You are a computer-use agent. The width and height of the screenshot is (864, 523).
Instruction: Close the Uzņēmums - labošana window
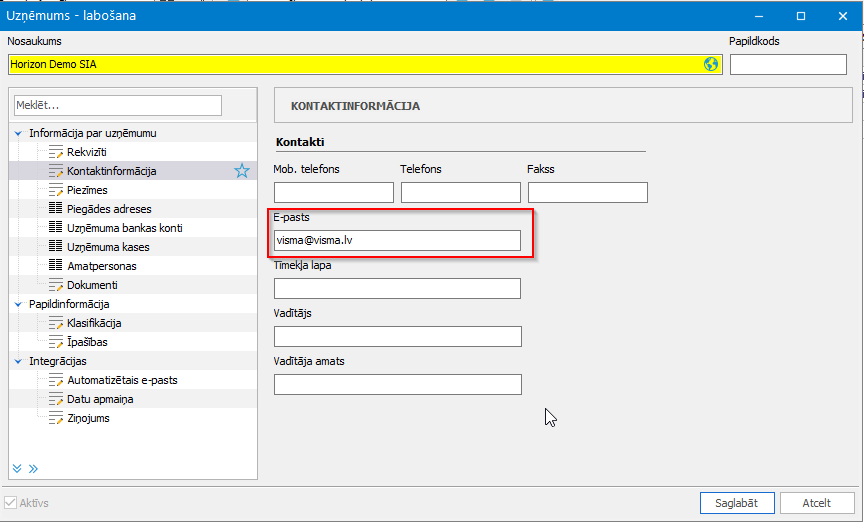pyautogui.click(x=843, y=16)
